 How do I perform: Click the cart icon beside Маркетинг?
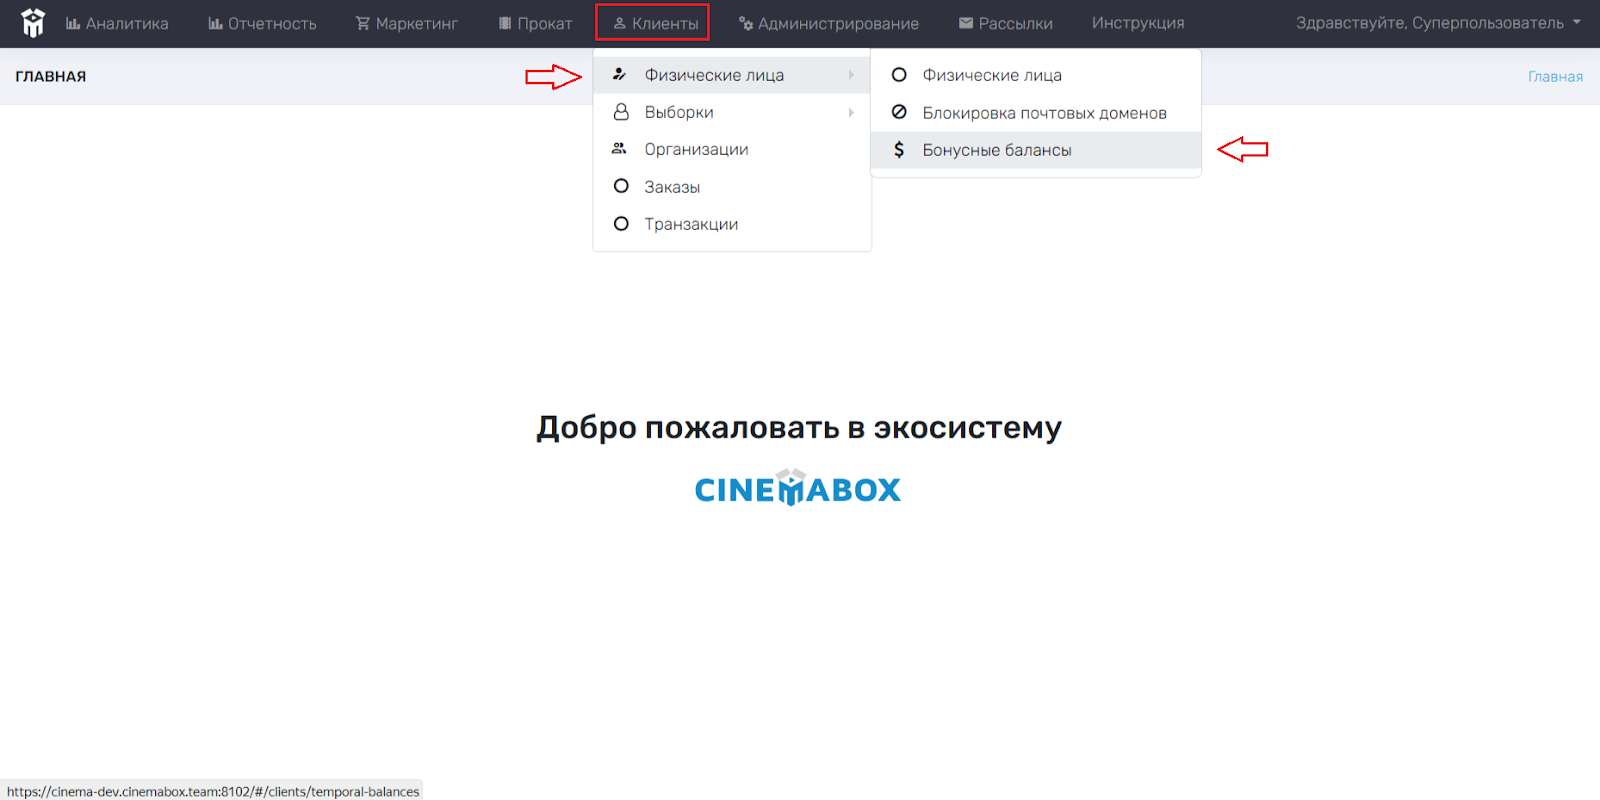click(363, 23)
